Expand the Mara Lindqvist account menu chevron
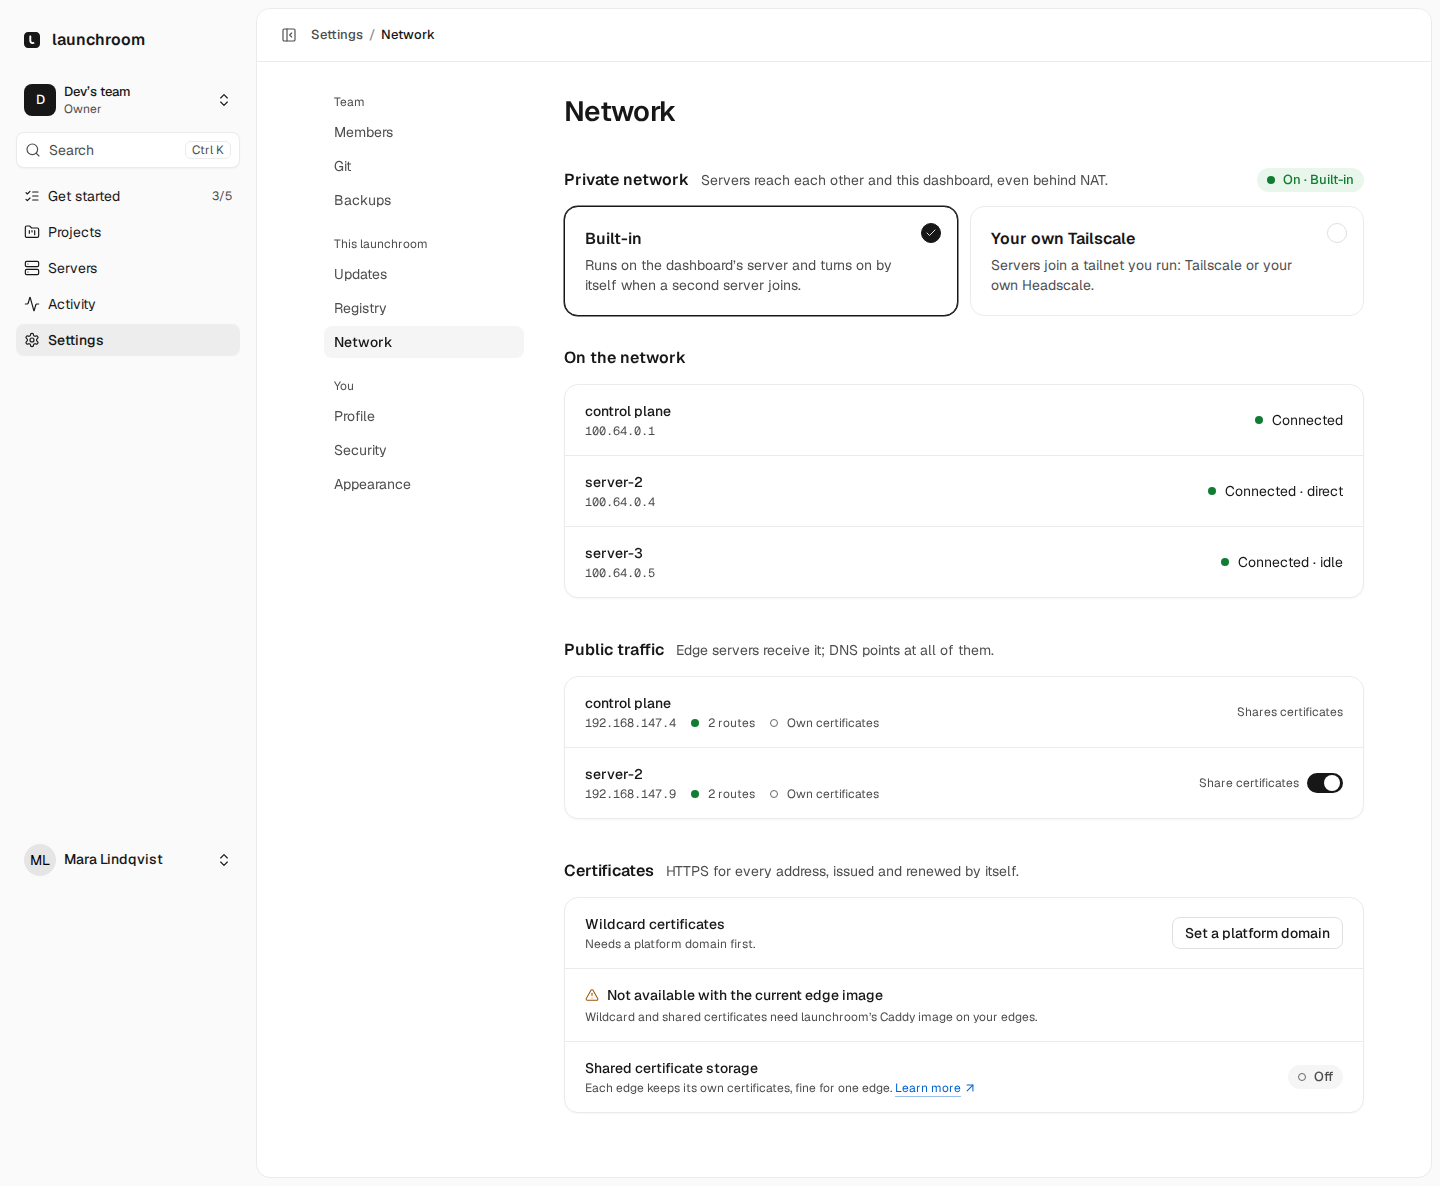Screen dimensions: 1440x1186 point(224,860)
